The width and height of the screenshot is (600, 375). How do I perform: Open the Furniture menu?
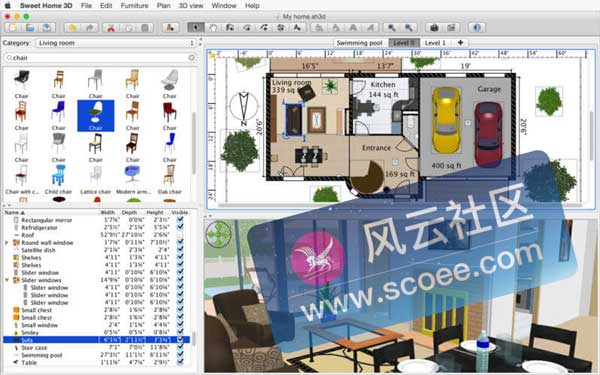pos(134,5)
